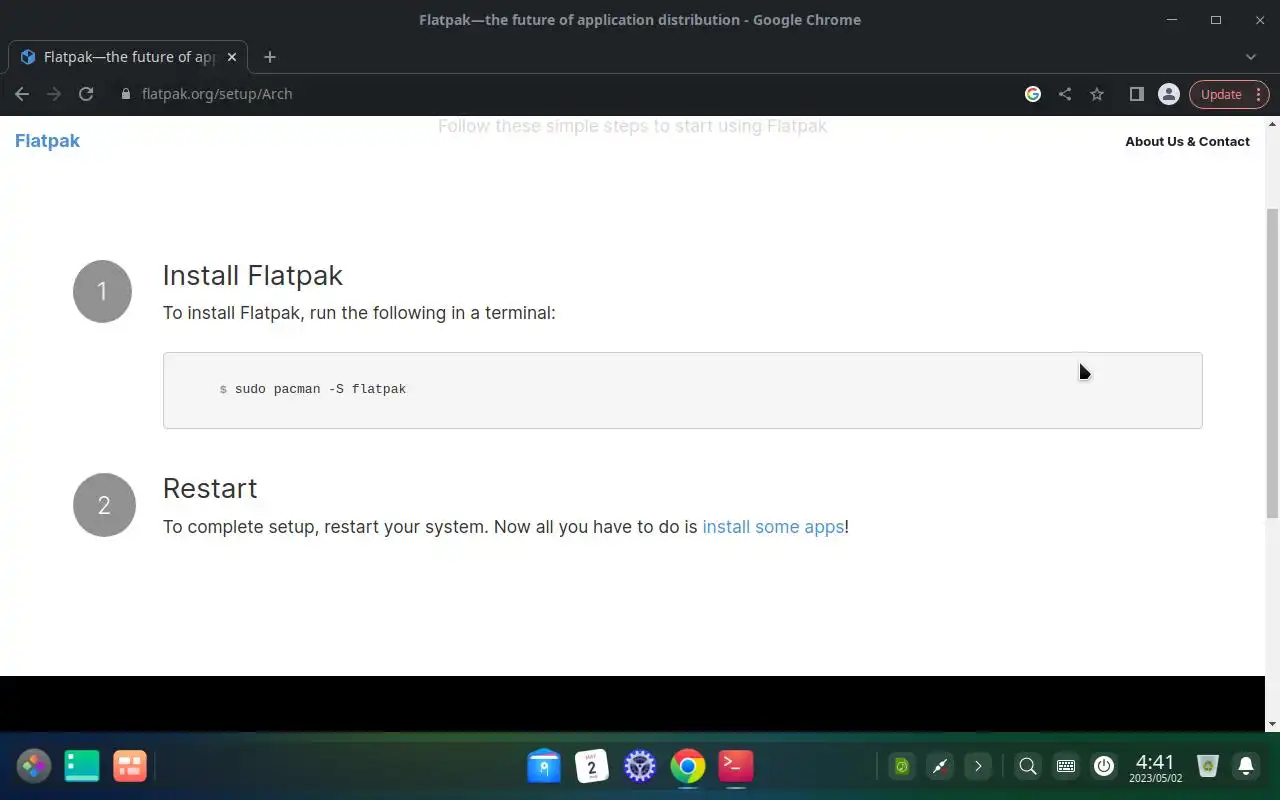Click the page vertical scrollbar thumb
Image resolution: width=1280 pixels, height=800 pixels.
click(x=1272, y=362)
